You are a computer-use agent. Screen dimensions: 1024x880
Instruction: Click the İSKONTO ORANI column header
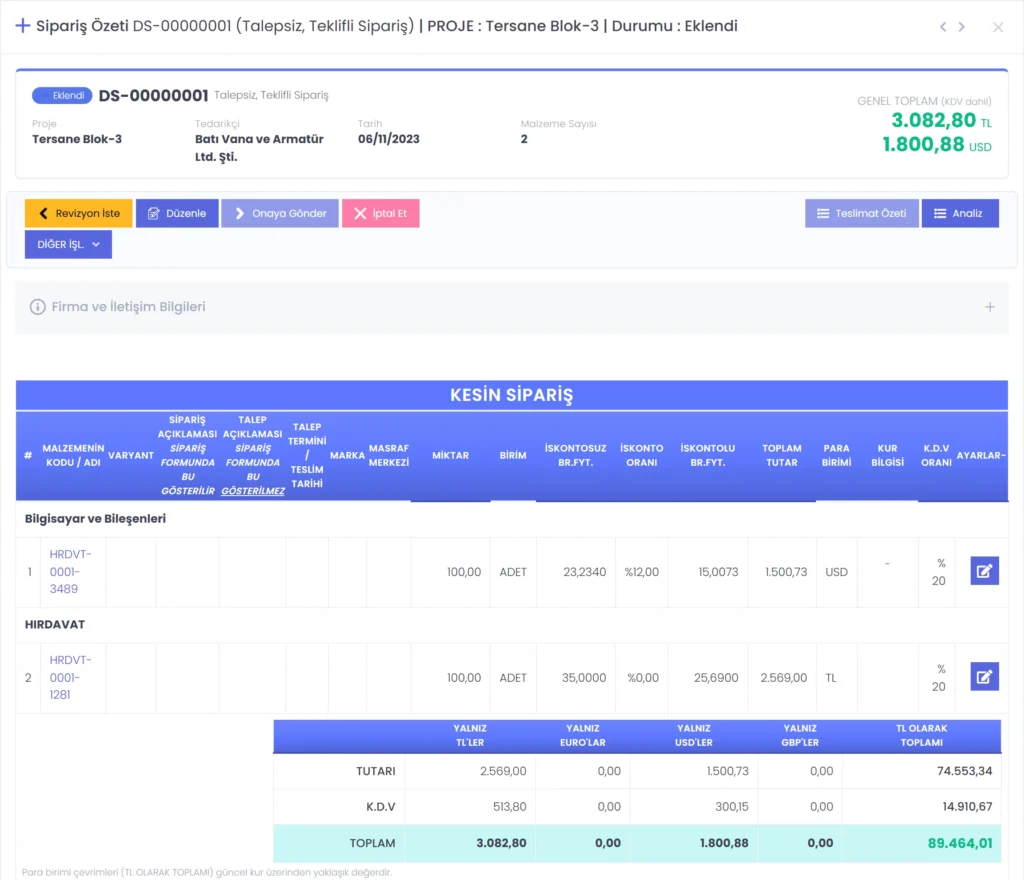[x=641, y=456]
